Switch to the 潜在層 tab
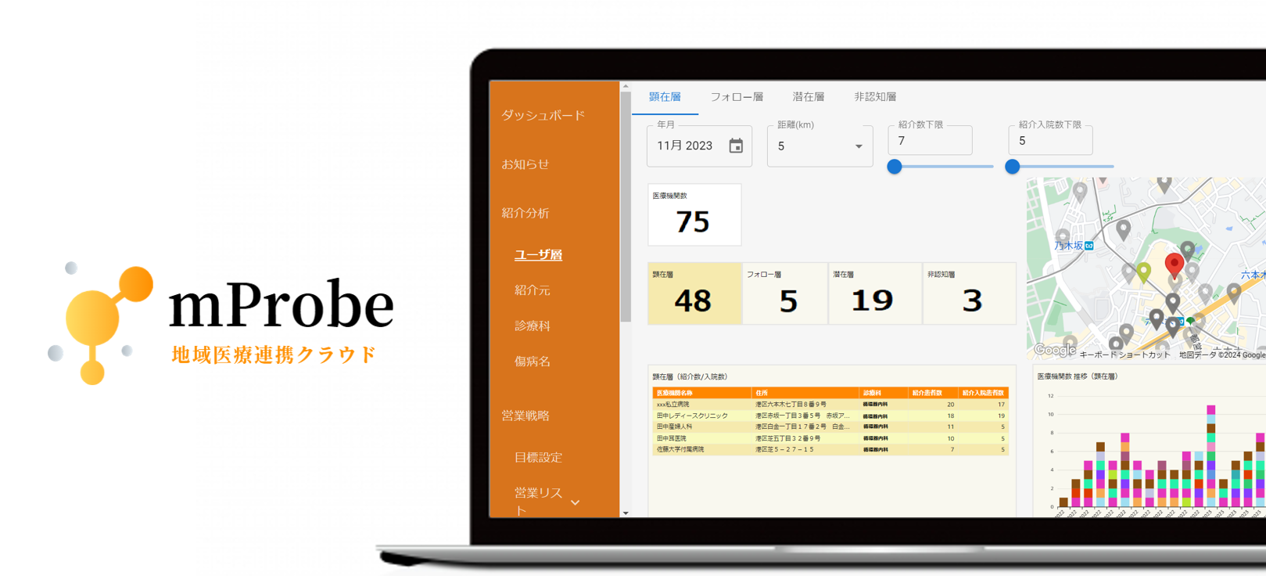Viewport: 1266px width, 576px height. pos(808,97)
